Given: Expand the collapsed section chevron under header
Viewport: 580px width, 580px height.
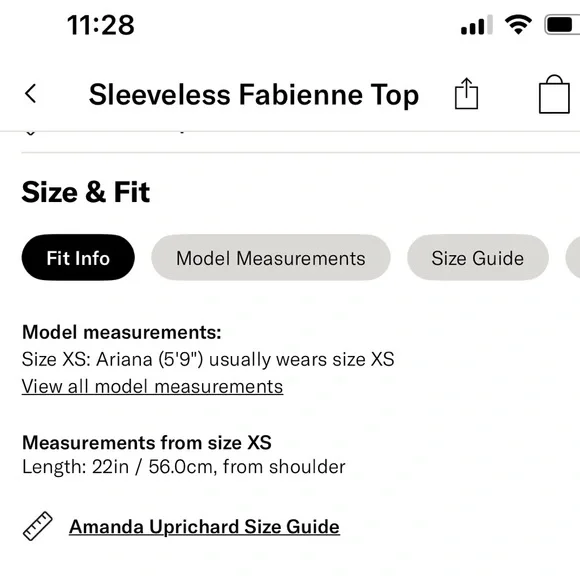Looking at the screenshot, I should [30, 133].
